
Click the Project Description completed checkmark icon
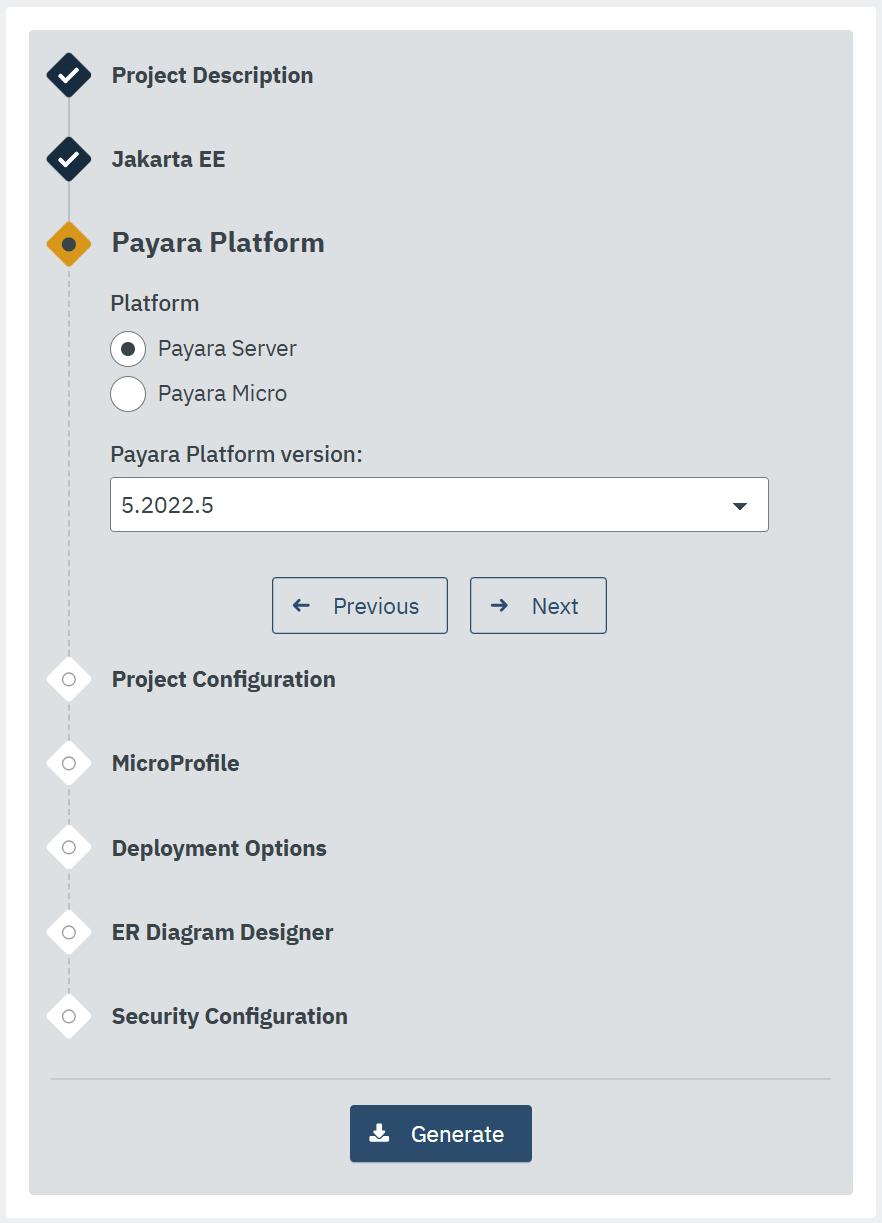tap(68, 75)
